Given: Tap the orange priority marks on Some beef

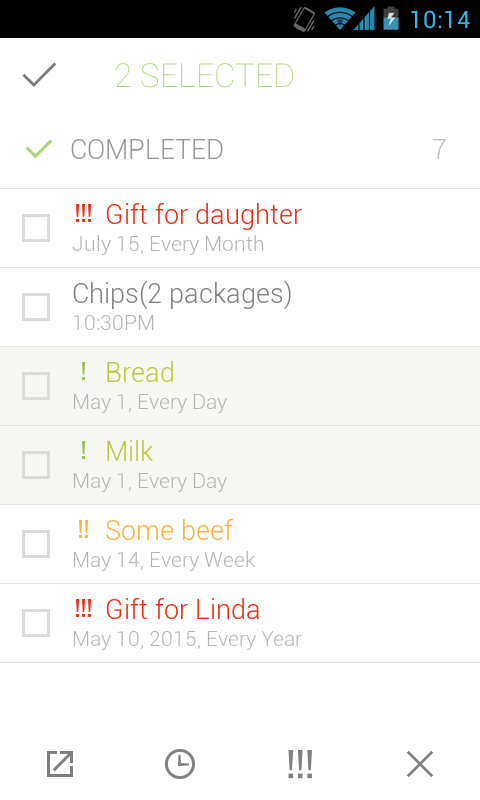Looking at the screenshot, I should [83, 529].
